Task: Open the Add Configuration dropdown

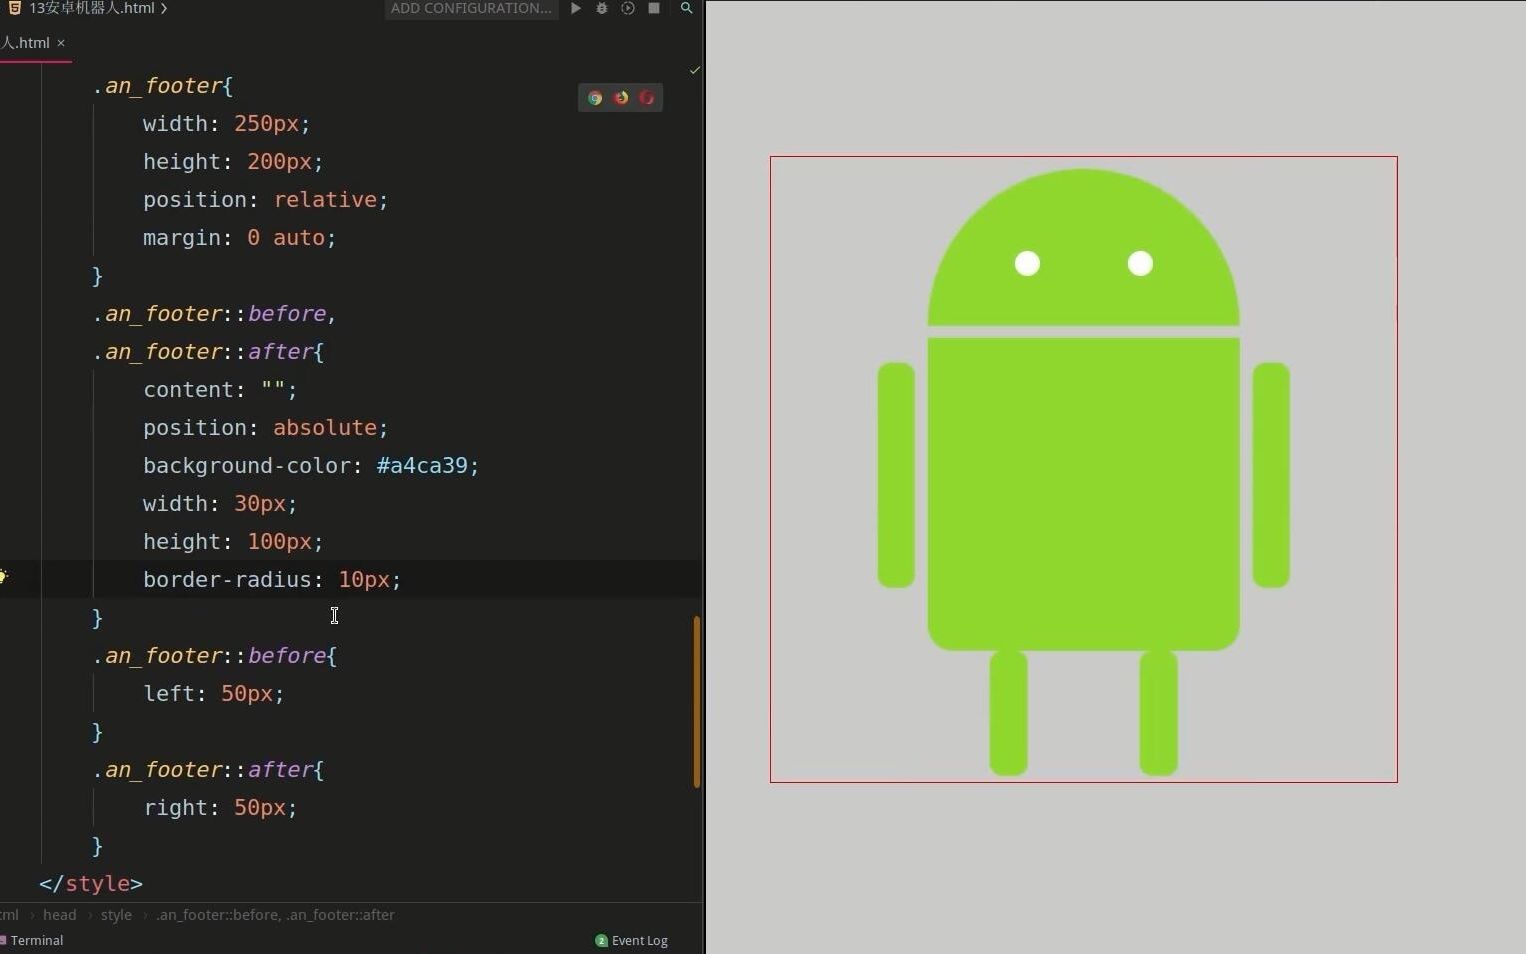Action: (471, 8)
